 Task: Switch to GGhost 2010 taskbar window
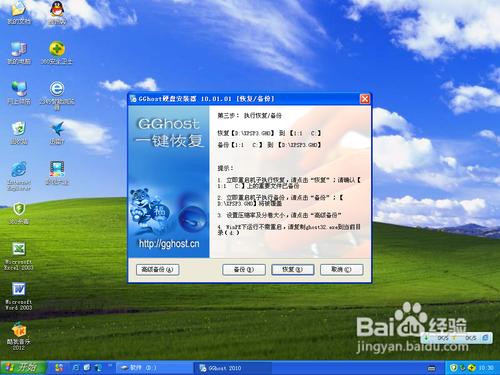(x=233, y=368)
